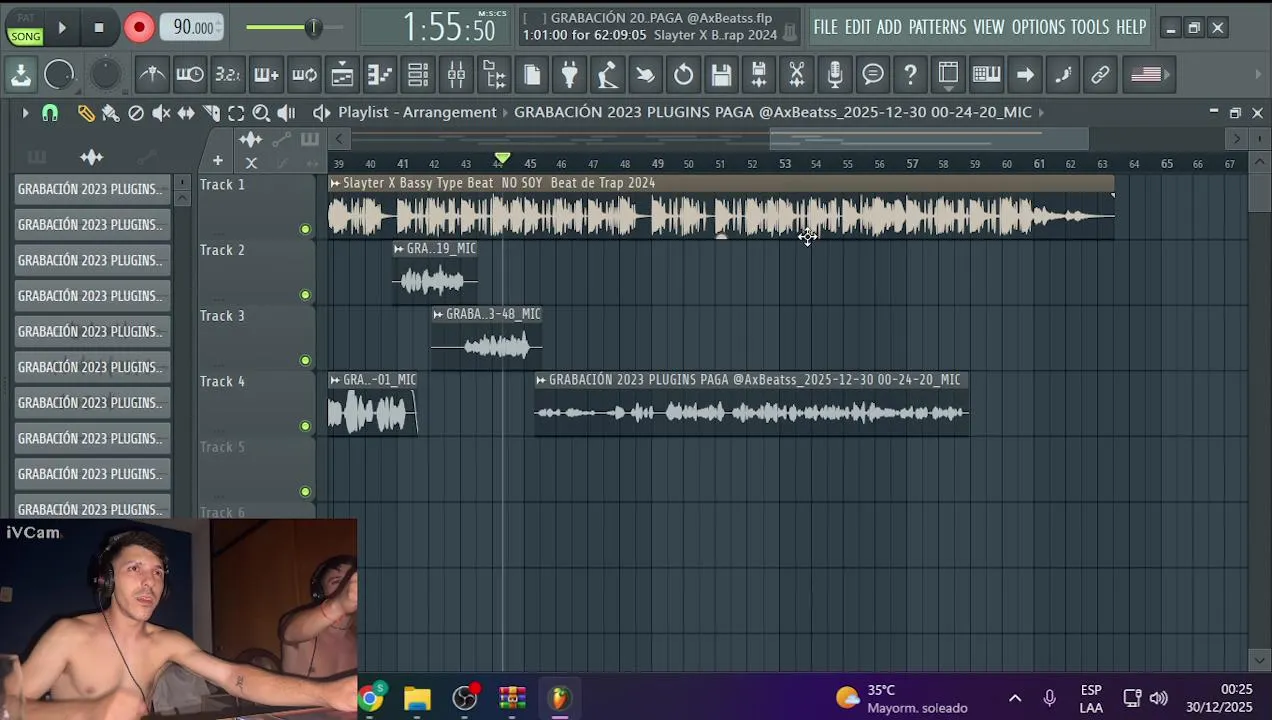The width and height of the screenshot is (1272, 720).
Task: Select the zoom magnifier tool
Action: tap(261, 113)
